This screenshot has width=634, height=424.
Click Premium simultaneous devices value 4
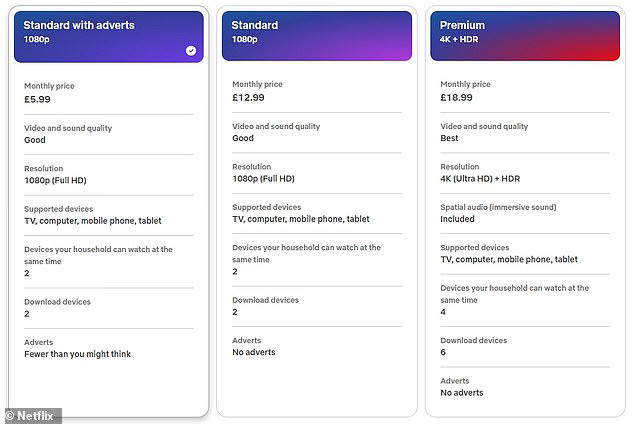point(443,312)
